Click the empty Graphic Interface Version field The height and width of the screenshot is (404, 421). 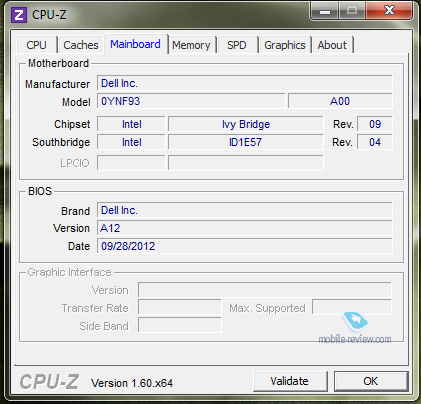[x=265, y=290]
